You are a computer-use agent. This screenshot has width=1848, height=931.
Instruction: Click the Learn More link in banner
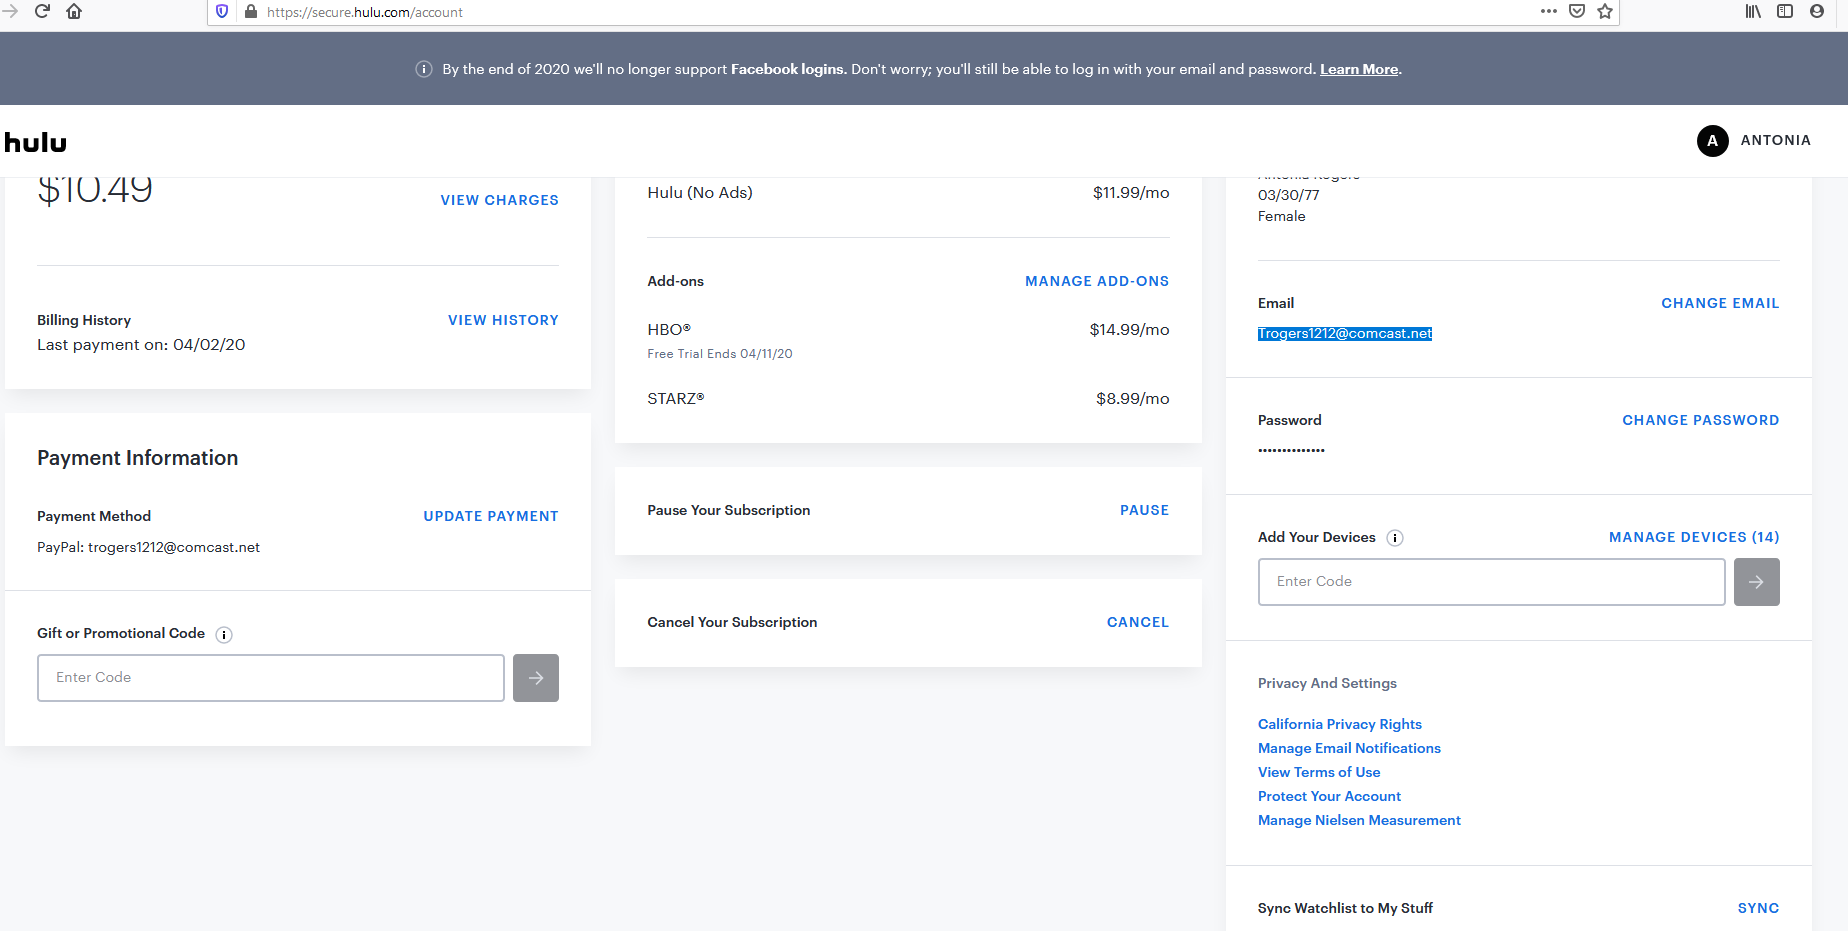tap(1358, 69)
